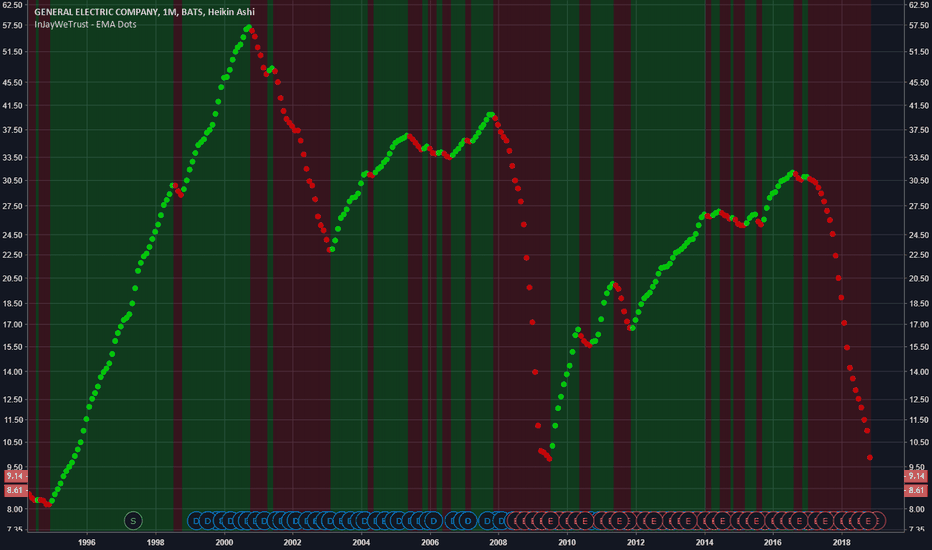
Task: Click the earnings E marker from mid-2010
Action: click(585, 521)
